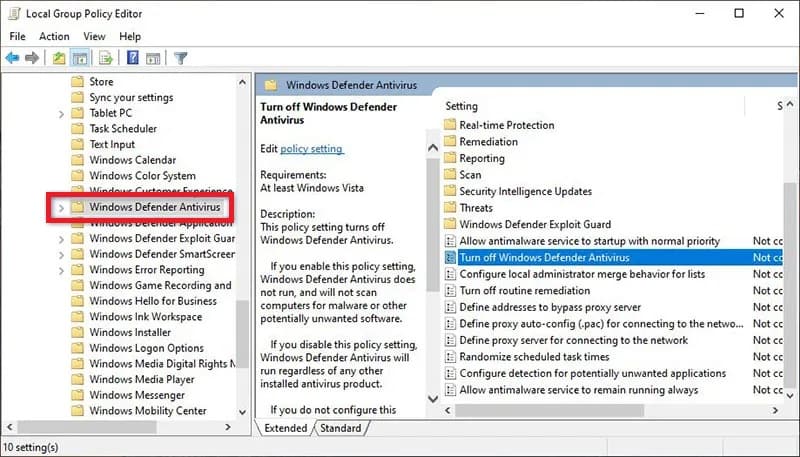Image resolution: width=800 pixels, height=457 pixels.
Task: Select Windows Installer tree item
Action: 130,332
